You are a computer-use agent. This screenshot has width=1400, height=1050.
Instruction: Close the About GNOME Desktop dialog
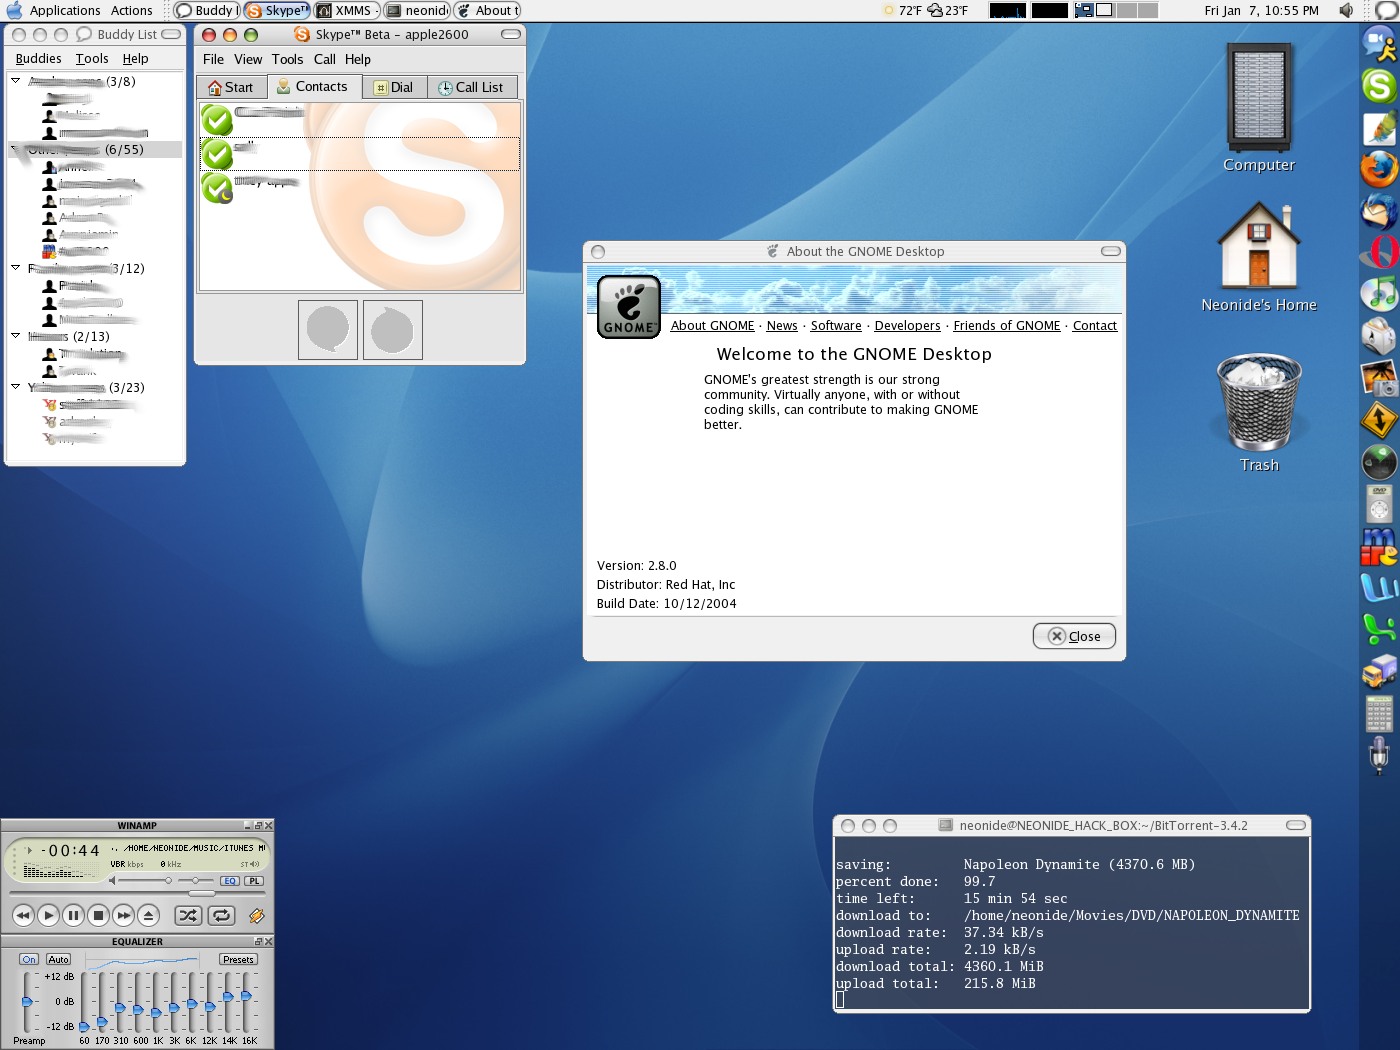(1074, 636)
